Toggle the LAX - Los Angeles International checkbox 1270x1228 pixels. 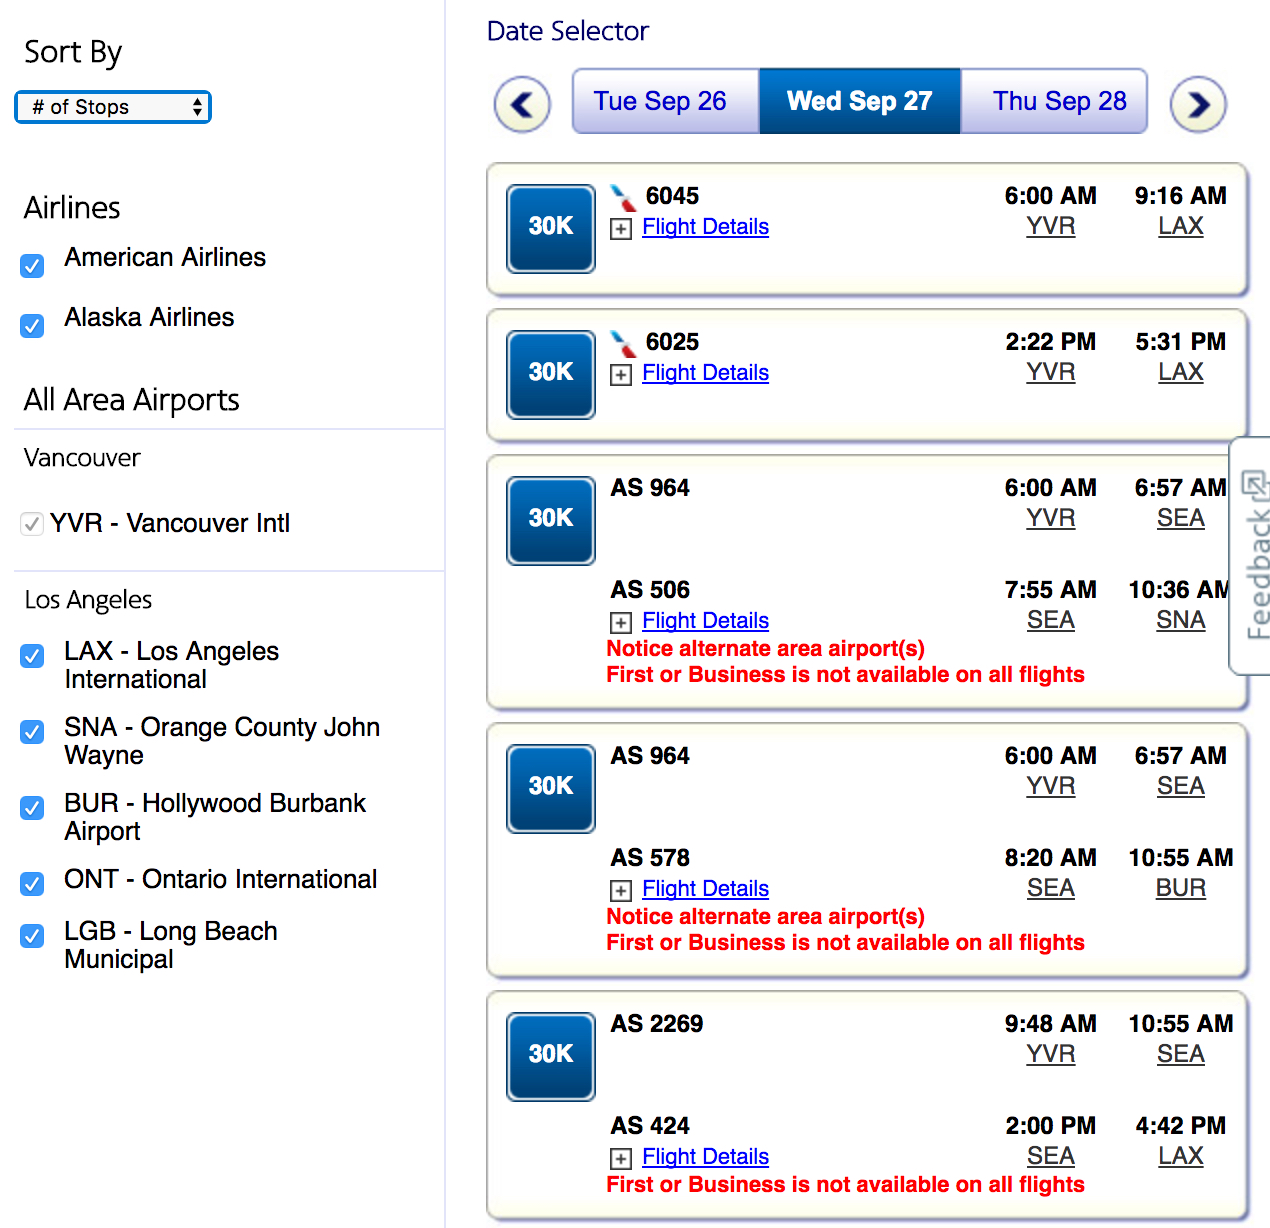[x=32, y=655]
